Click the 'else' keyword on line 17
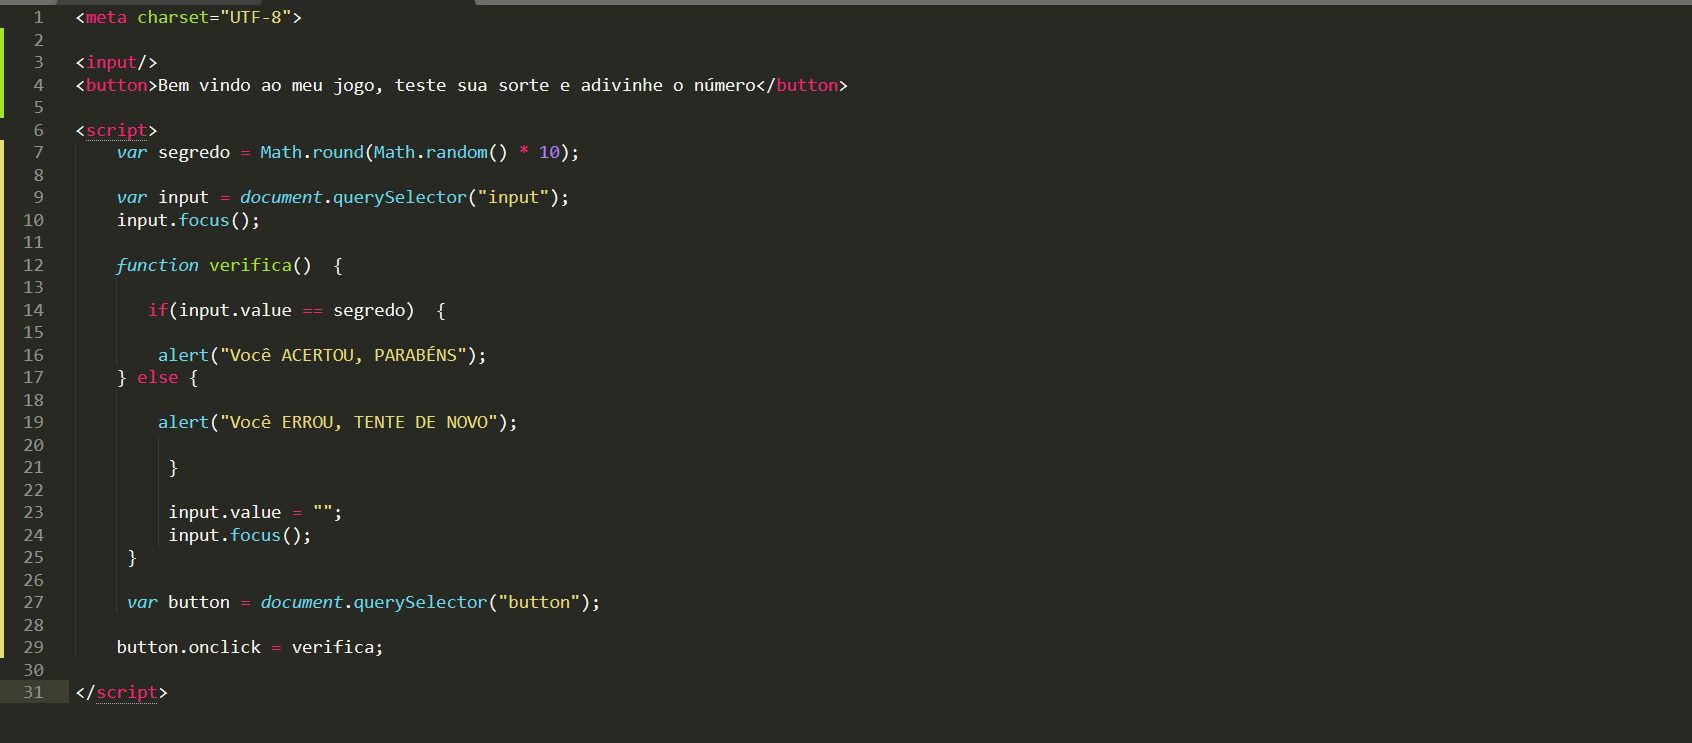This screenshot has width=1692, height=743. pos(157,377)
